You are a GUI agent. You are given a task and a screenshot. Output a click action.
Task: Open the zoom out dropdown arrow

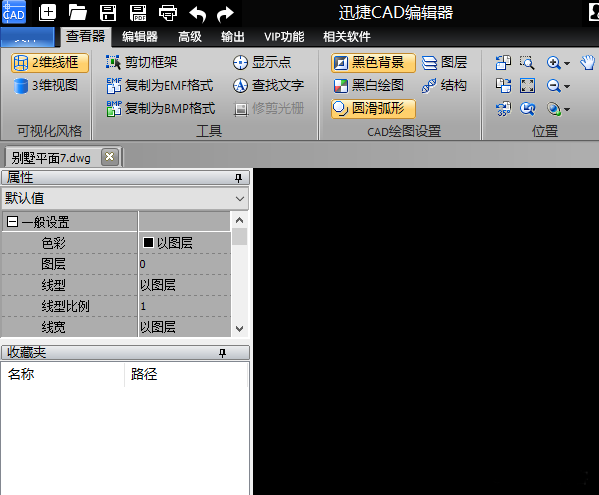pos(567,87)
